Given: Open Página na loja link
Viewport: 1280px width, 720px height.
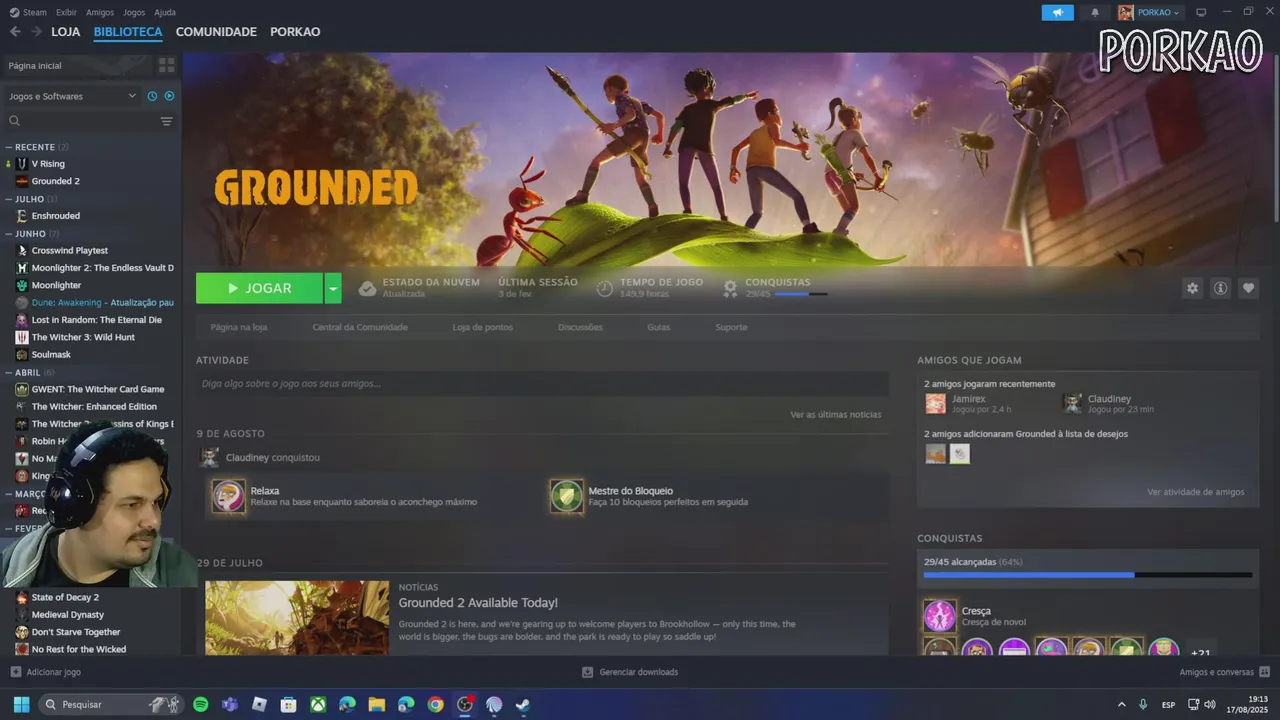Looking at the screenshot, I should 239,327.
